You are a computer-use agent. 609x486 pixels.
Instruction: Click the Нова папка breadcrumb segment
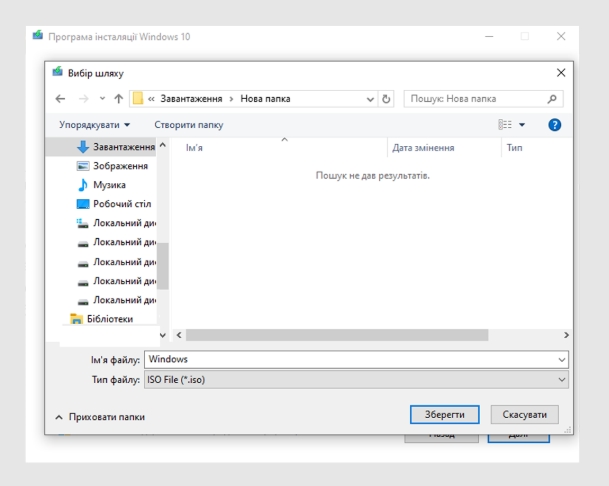(265, 99)
